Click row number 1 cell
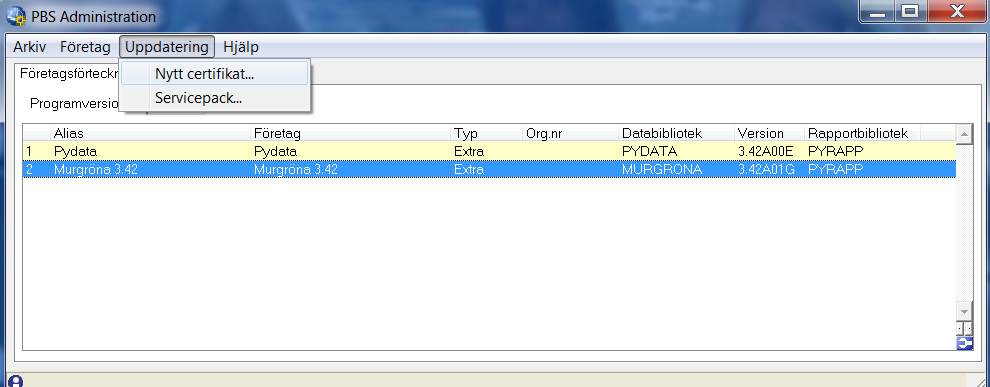The image size is (990, 387). pos(37,152)
